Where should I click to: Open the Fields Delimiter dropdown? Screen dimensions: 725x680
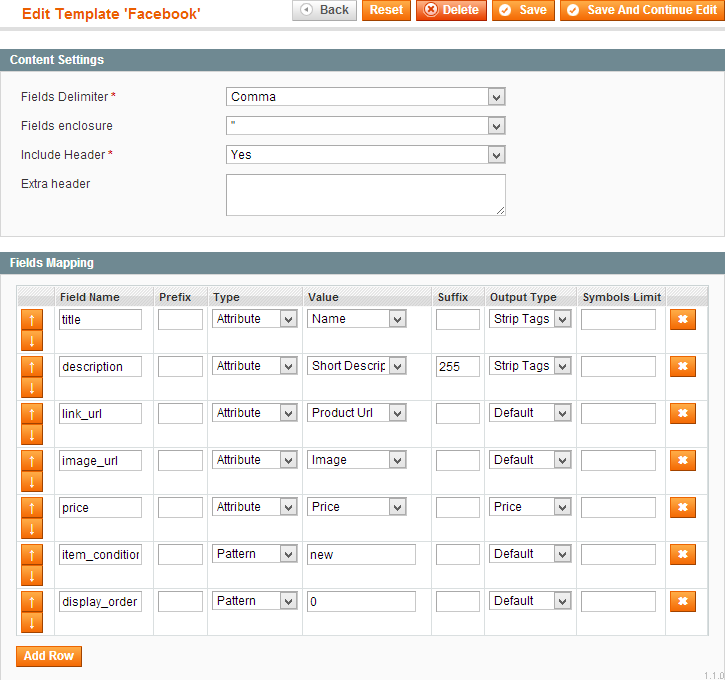(365, 97)
